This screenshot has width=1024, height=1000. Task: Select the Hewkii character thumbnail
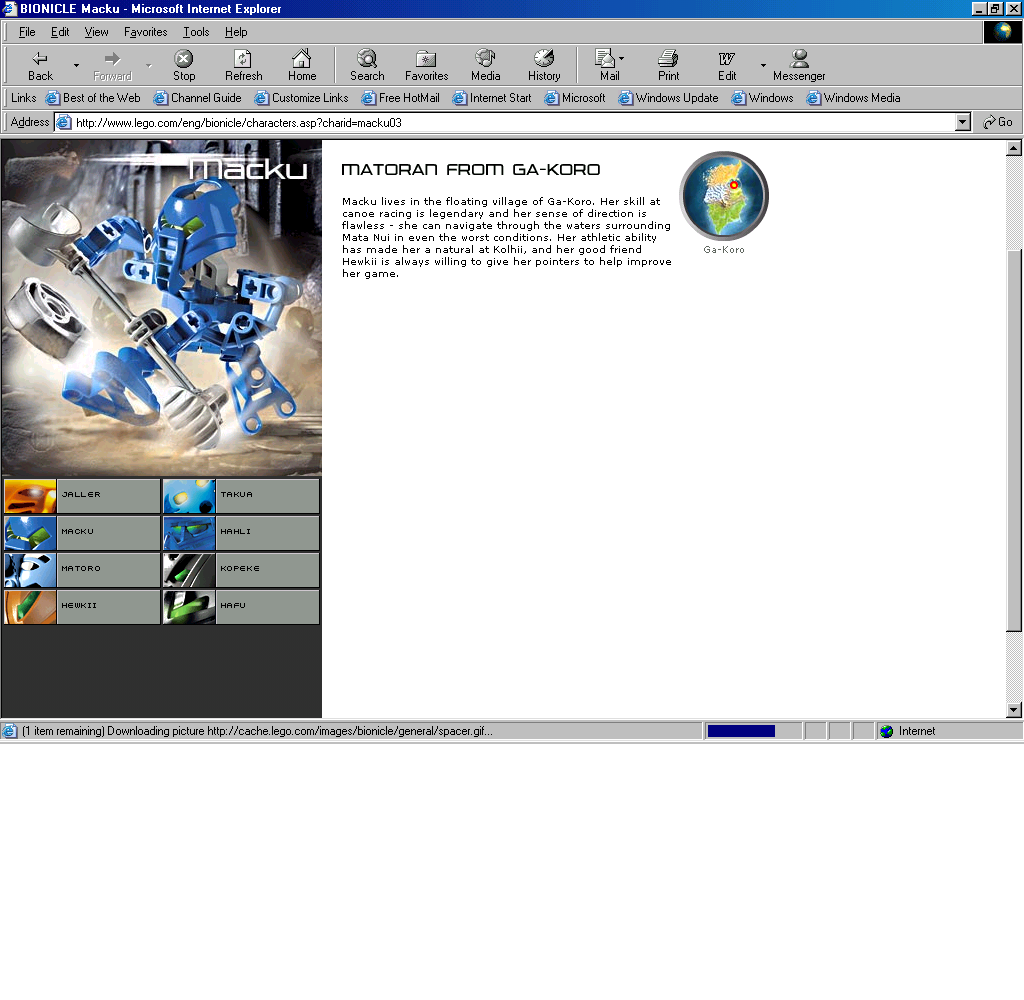30,607
